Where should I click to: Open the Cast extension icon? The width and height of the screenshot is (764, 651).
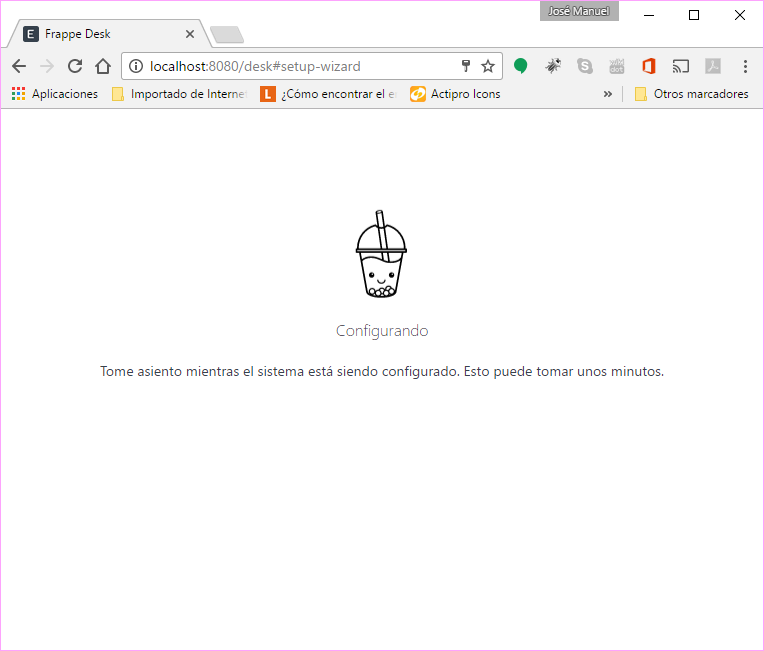click(681, 66)
